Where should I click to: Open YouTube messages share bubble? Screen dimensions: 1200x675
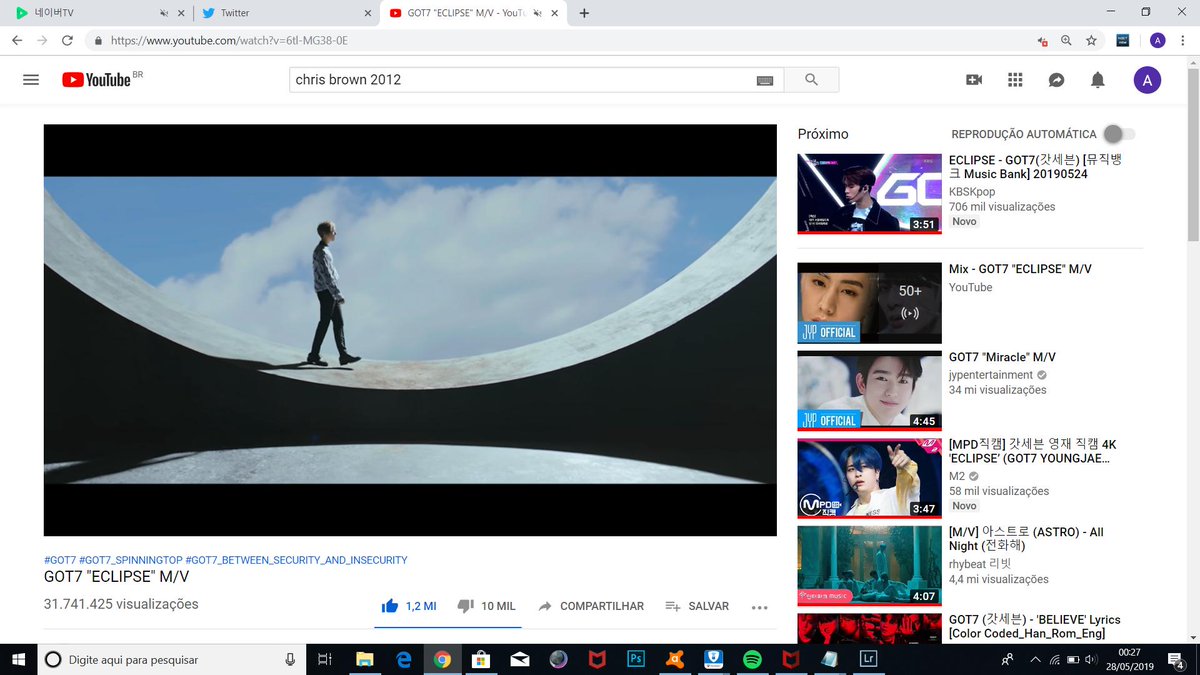coord(1056,80)
